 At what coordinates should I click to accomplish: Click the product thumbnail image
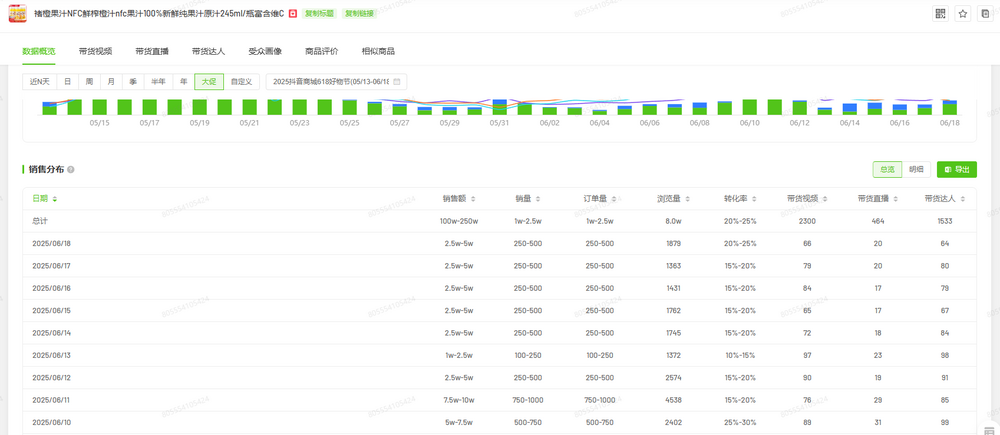(x=16, y=14)
